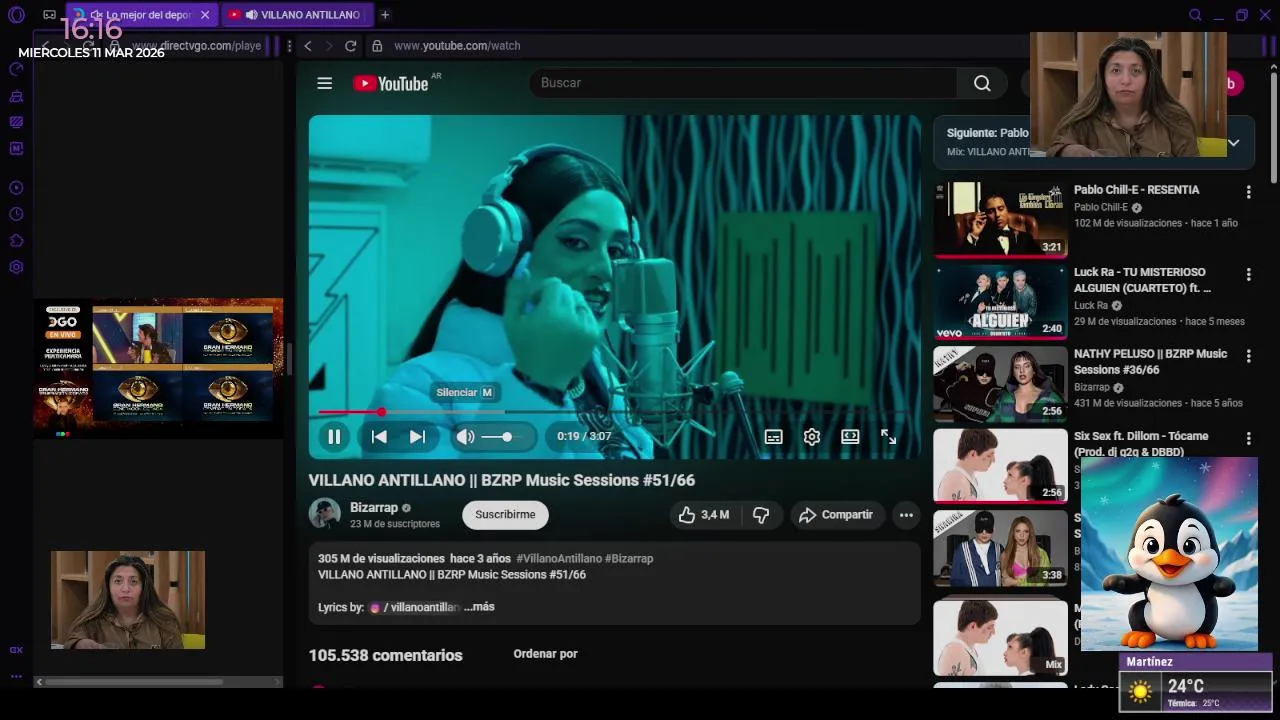
Task: Dislike the video with thumbs down
Action: coord(761,515)
